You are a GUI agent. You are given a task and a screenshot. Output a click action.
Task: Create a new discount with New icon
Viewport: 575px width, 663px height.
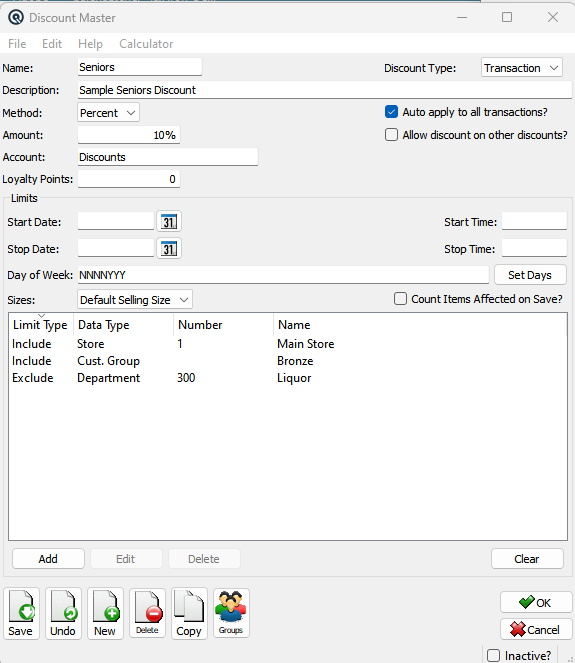[105, 613]
